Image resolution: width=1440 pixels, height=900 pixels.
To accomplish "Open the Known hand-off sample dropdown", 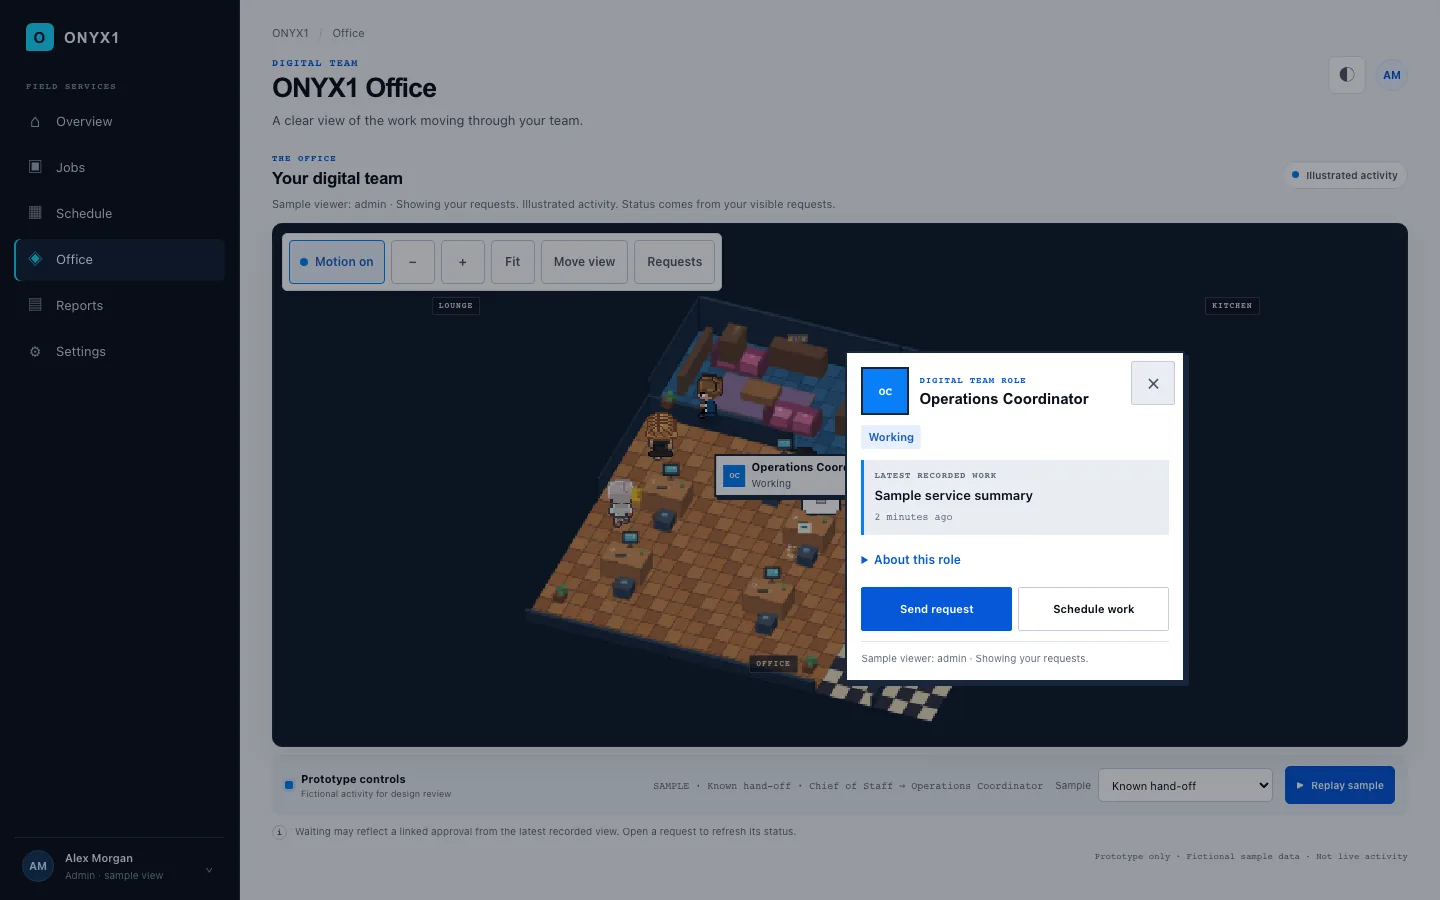I will pyautogui.click(x=1185, y=786).
